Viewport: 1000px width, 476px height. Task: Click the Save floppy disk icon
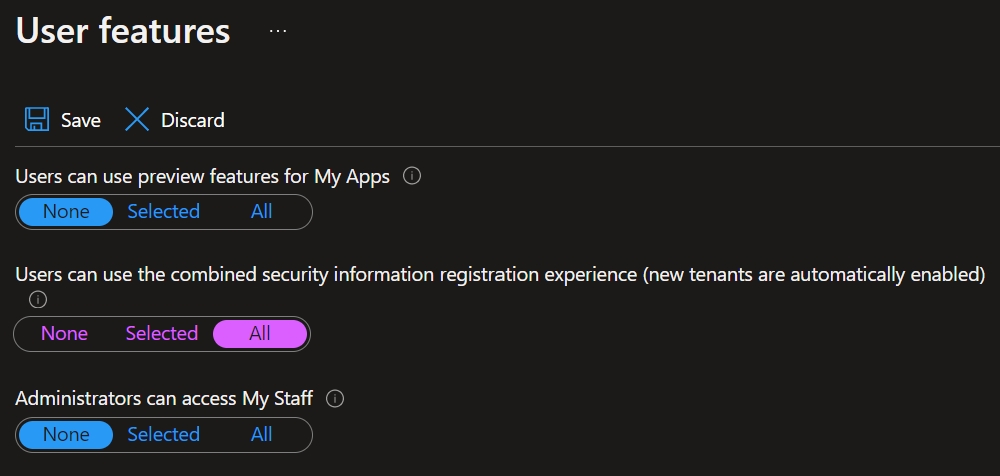tap(37, 120)
